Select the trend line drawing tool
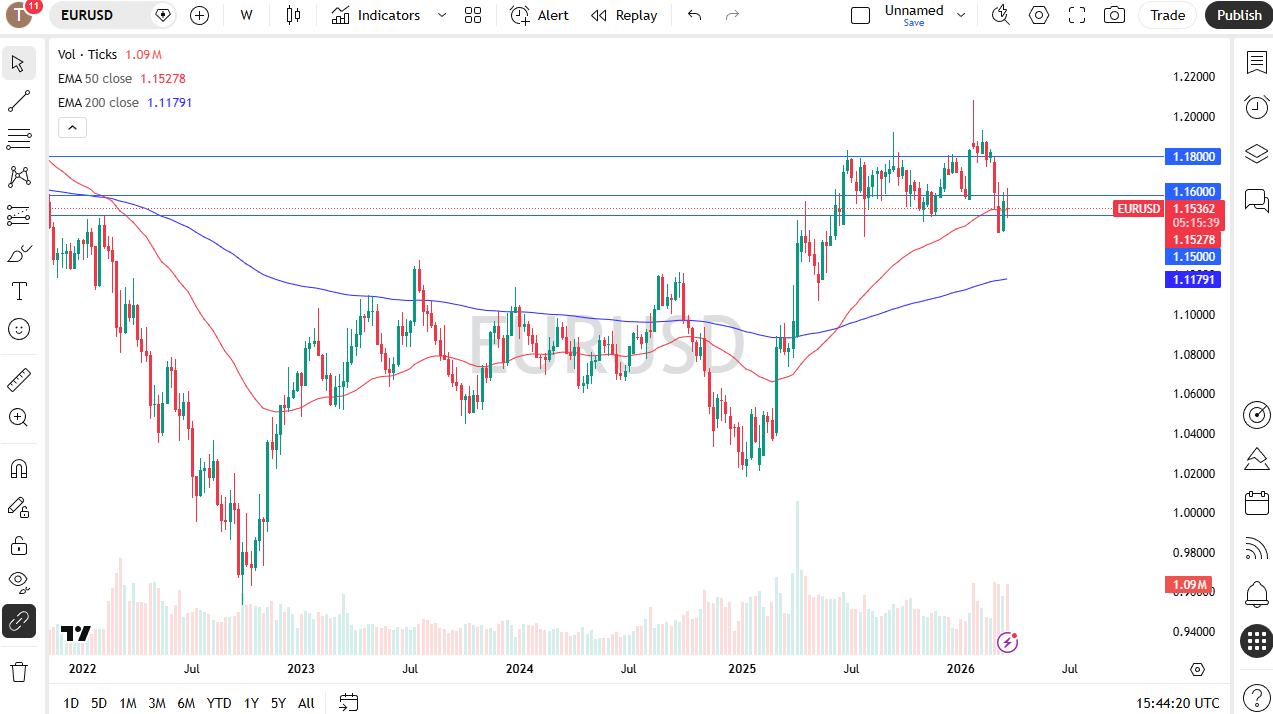The width and height of the screenshot is (1273, 714). (x=18, y=101)
